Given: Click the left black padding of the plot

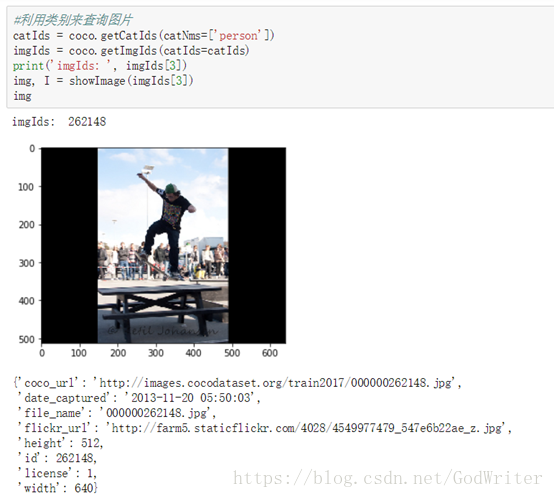Looking at the screenshot, I should click(70, 245).
